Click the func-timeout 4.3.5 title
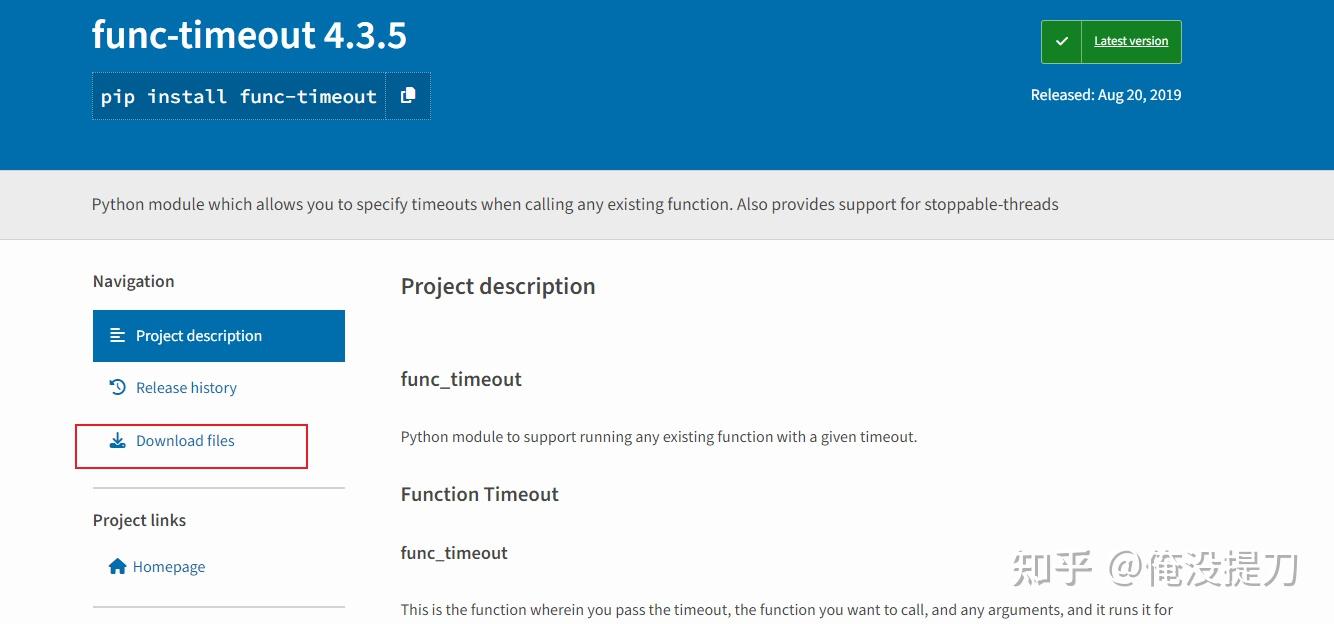The width and height of the screenshot is (1334, 624). click(249, 34)
